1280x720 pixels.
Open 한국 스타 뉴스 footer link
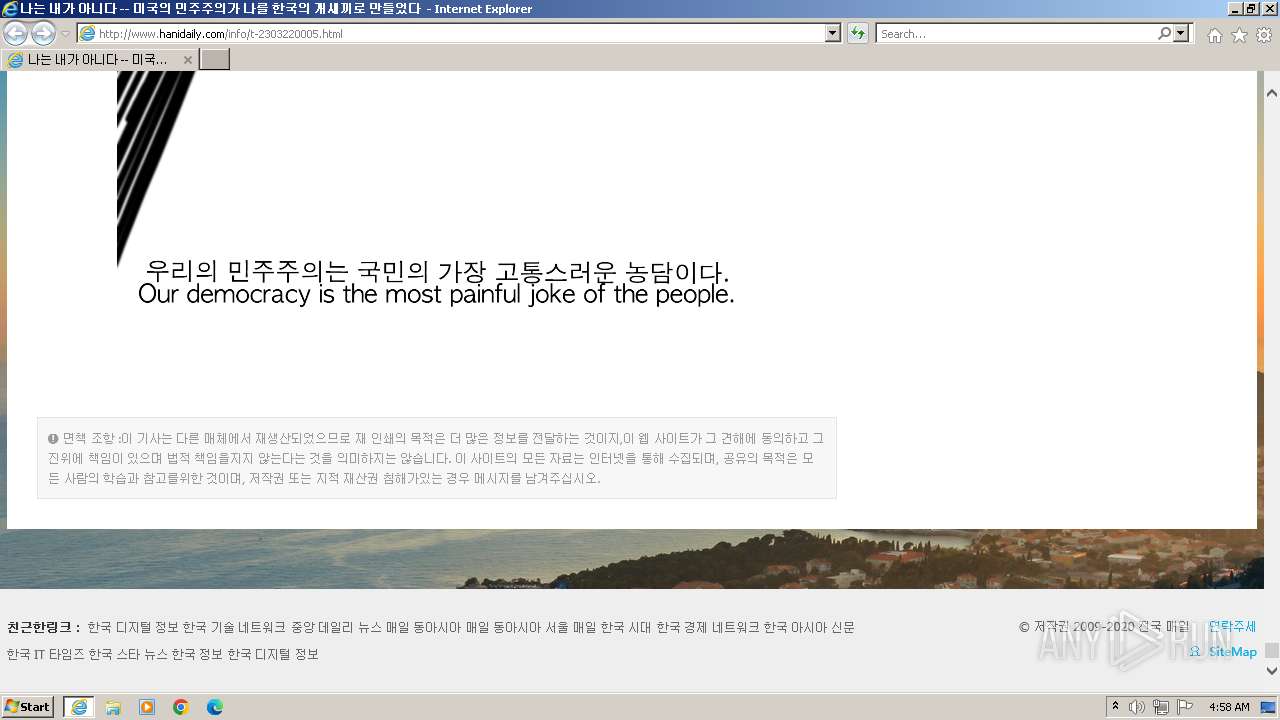pos(128,654)
